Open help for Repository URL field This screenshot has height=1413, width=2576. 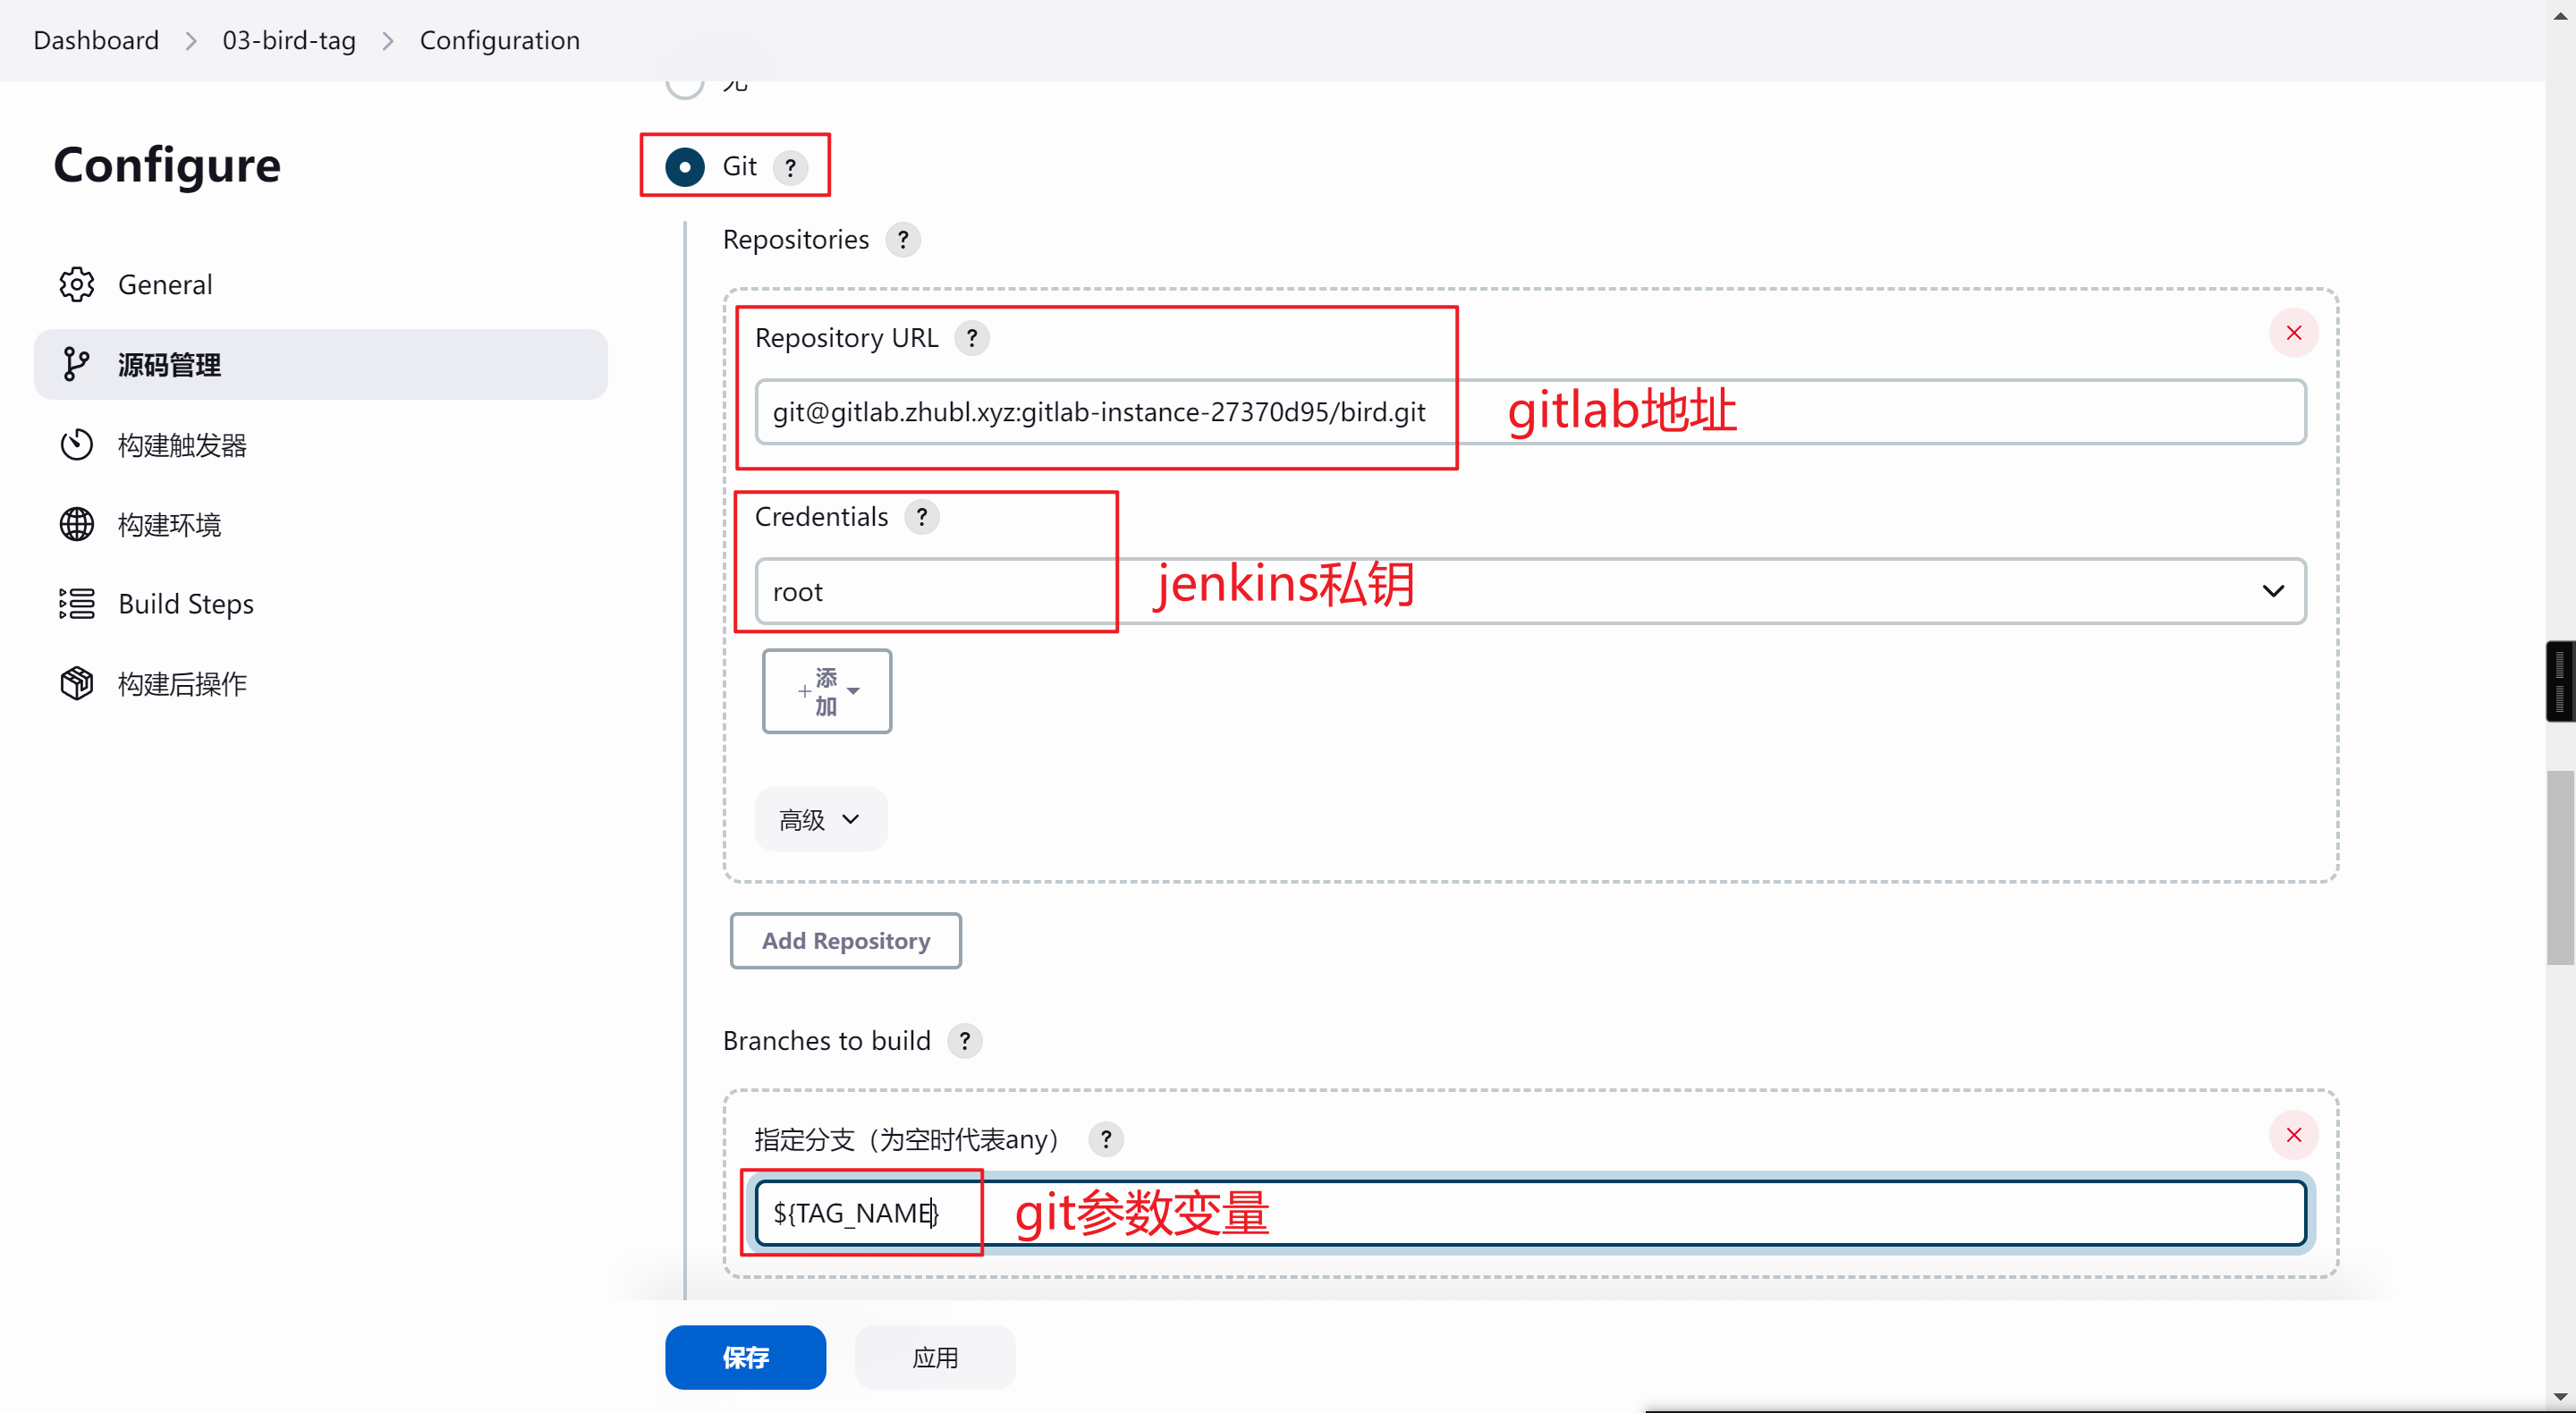pyautogui.click(x=971, y=338)
